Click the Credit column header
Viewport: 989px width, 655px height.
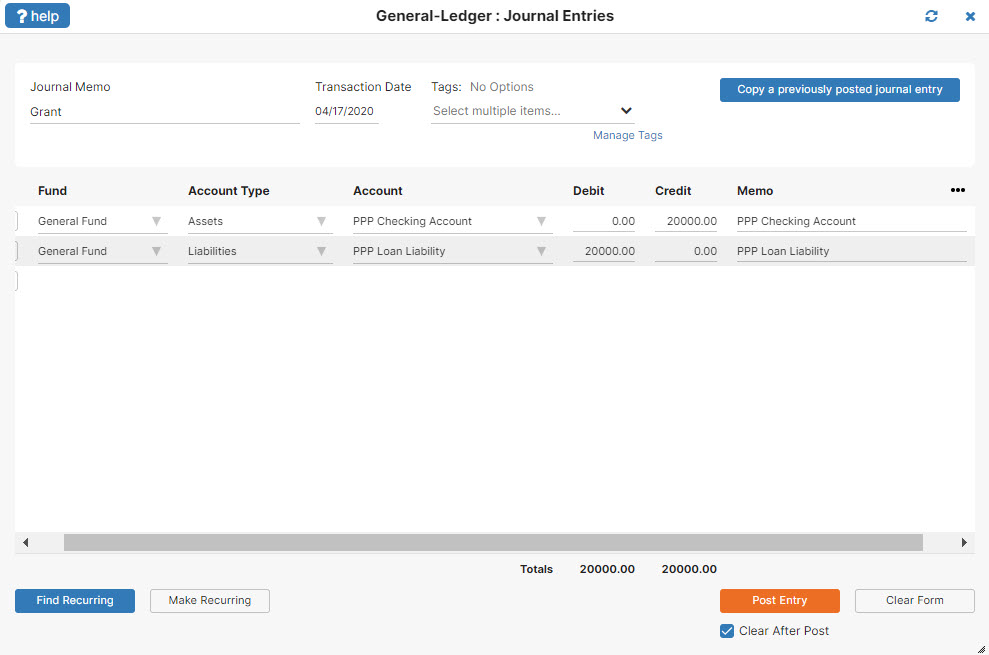click(x=673, y=191)
